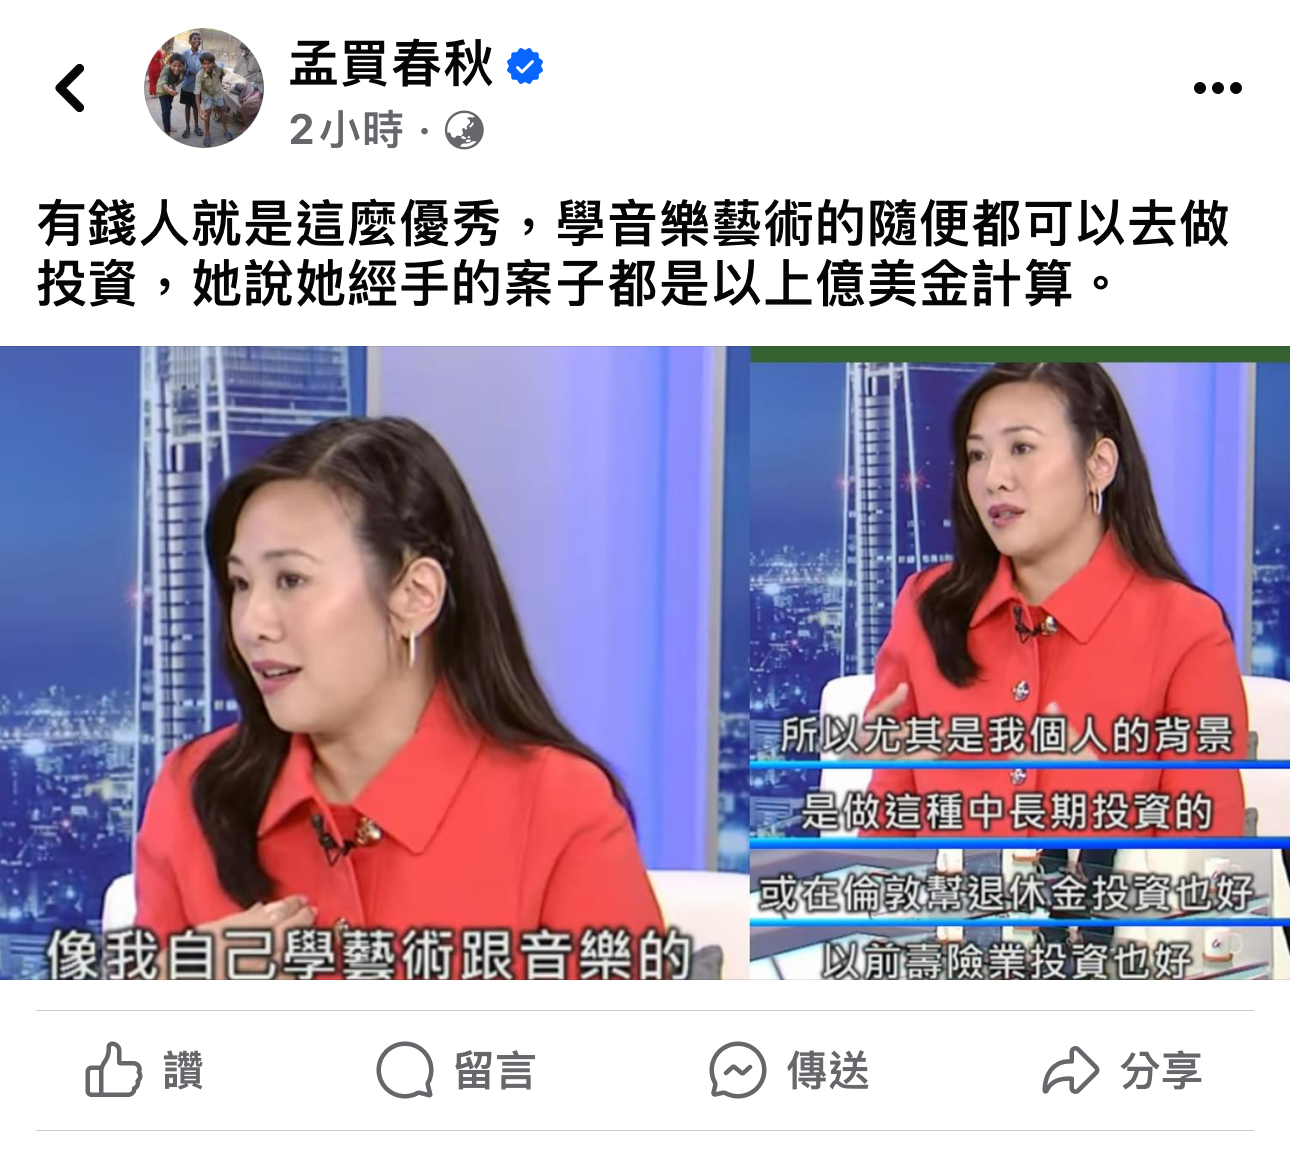Viewport: 1290px width, 1158px height.
Task: Send post via 傳送 label
Action: point(828,1071)
